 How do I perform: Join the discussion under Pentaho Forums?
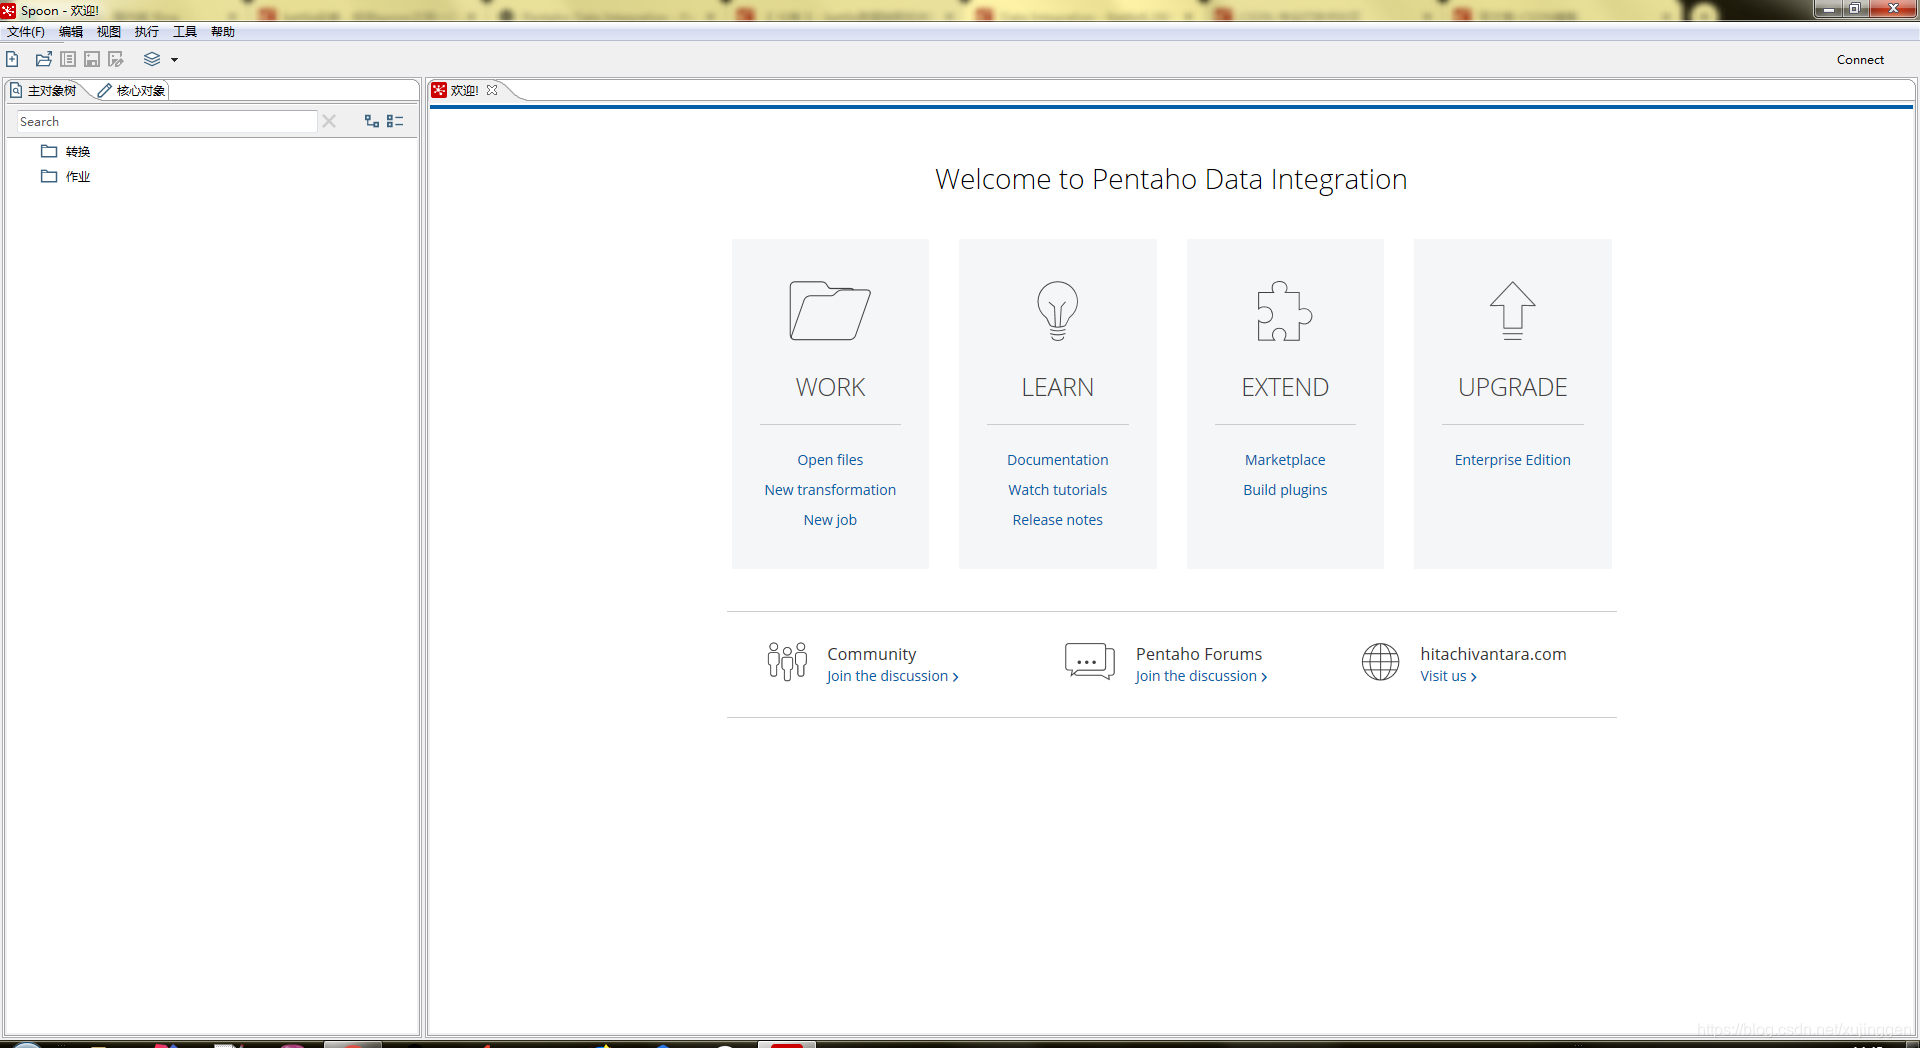[1201, 677]
